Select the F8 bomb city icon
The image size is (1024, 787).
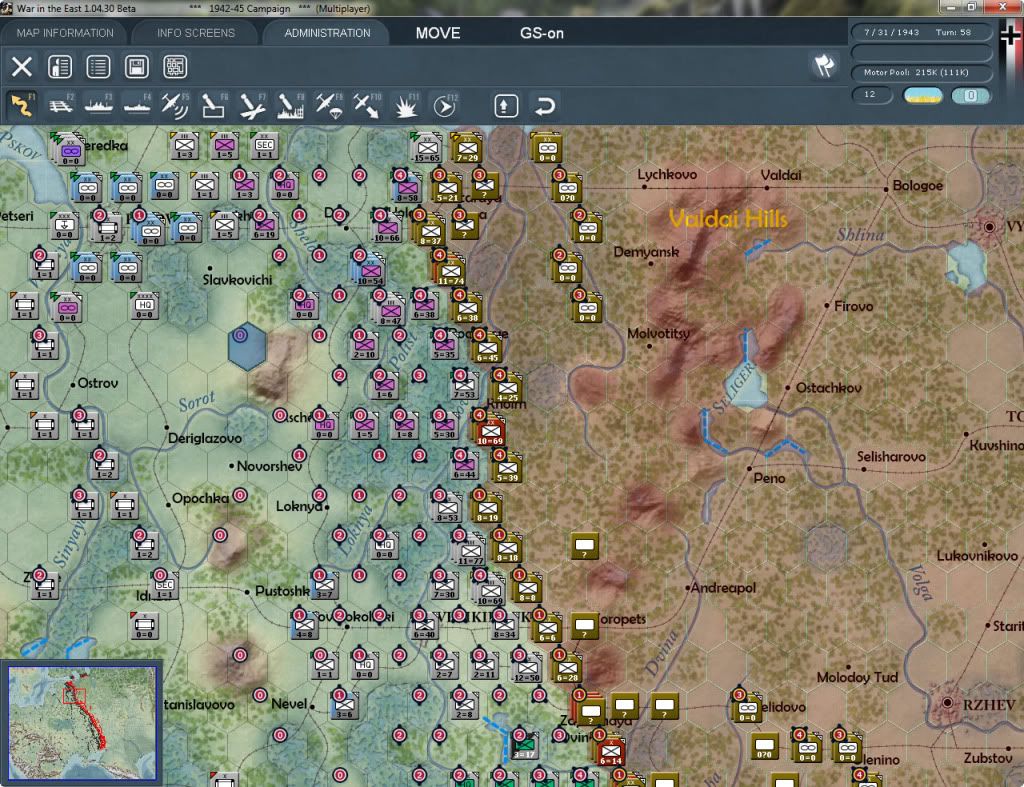pyautogui.click(x=291, y=105)
